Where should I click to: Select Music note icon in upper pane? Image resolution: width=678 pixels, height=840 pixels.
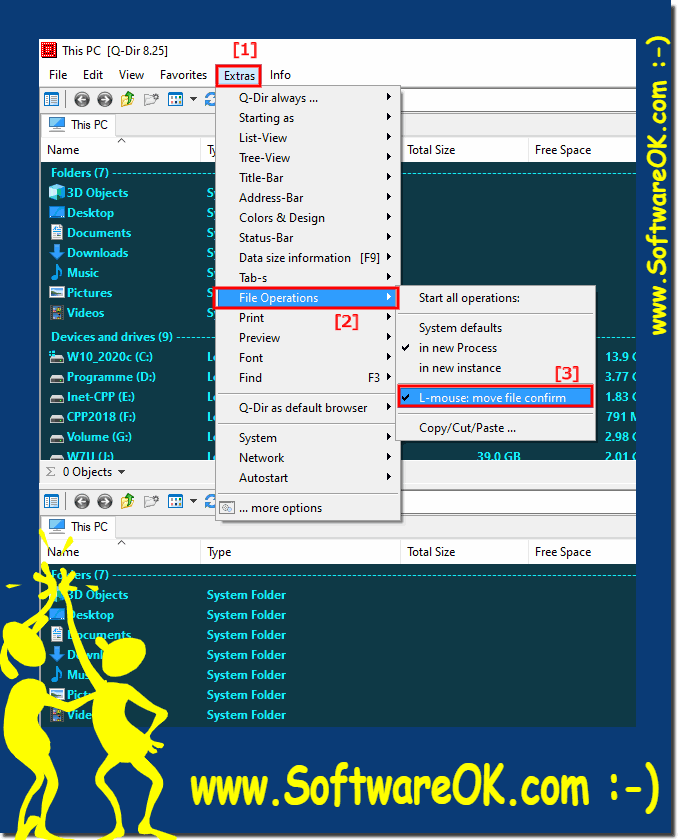coord(56,273)
